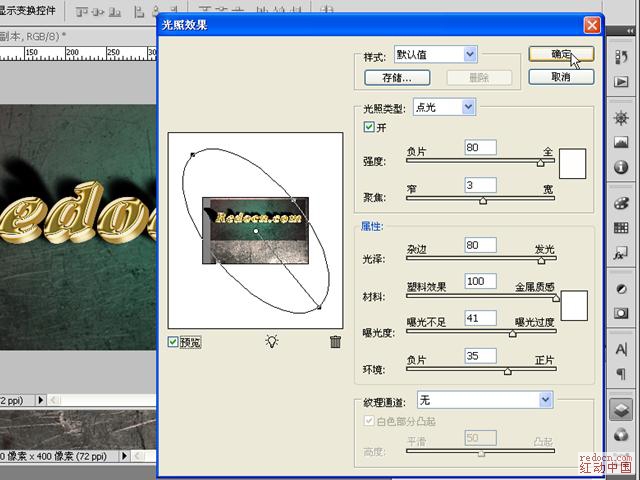Click the trash can icon below the preview
The width and height of the screenshot is (640, 480).
(x=335, y=342)
